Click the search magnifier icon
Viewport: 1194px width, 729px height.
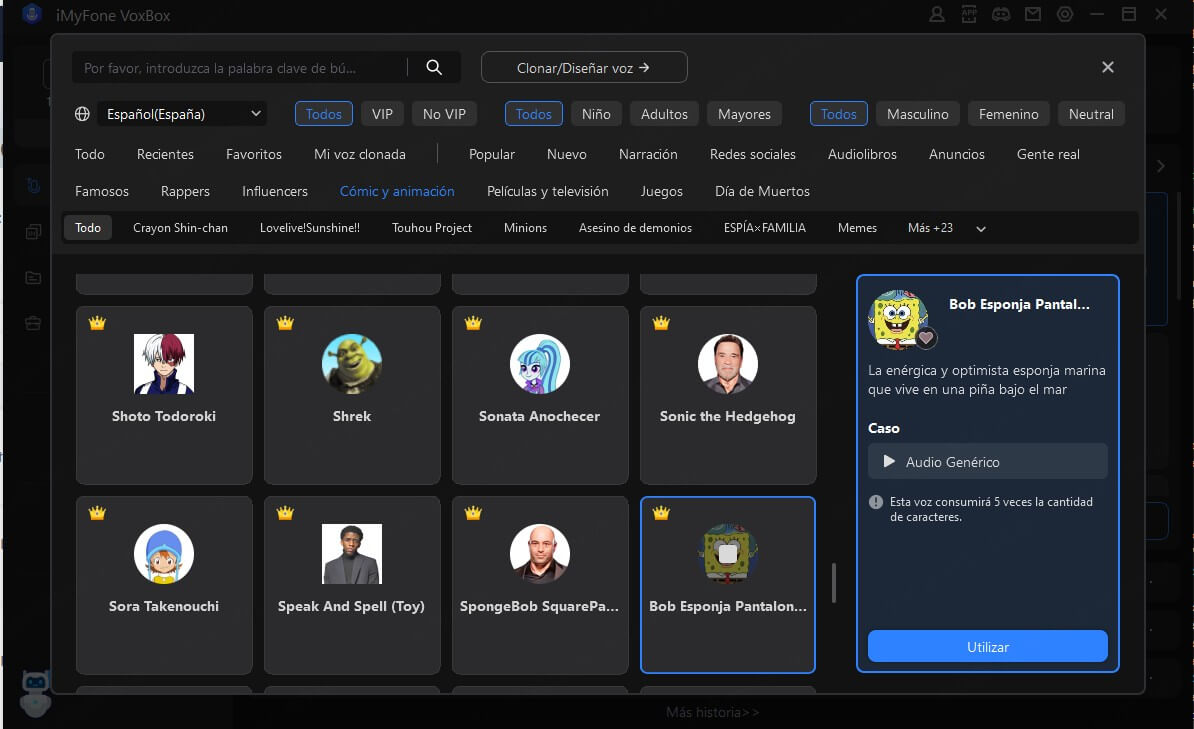click(434, 67)
